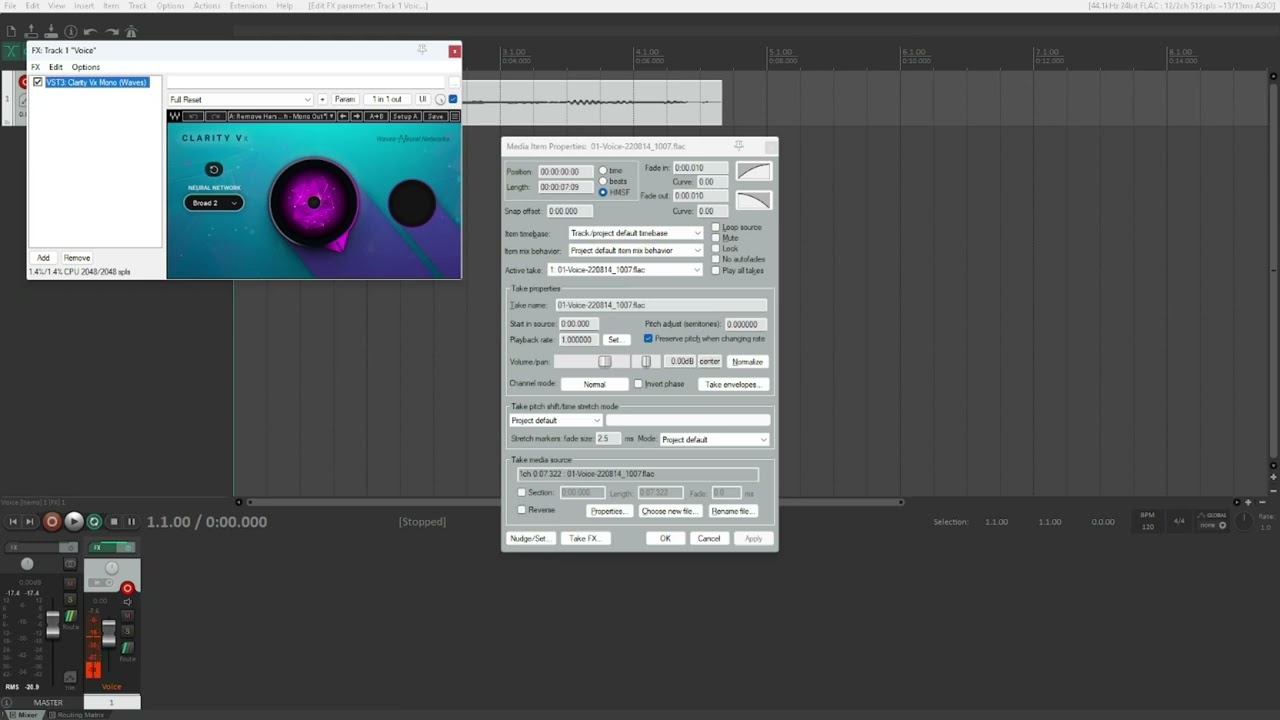1280x720 pixels.
Task: Open the FX menu in FX window
Action: [x=35, y=67]
